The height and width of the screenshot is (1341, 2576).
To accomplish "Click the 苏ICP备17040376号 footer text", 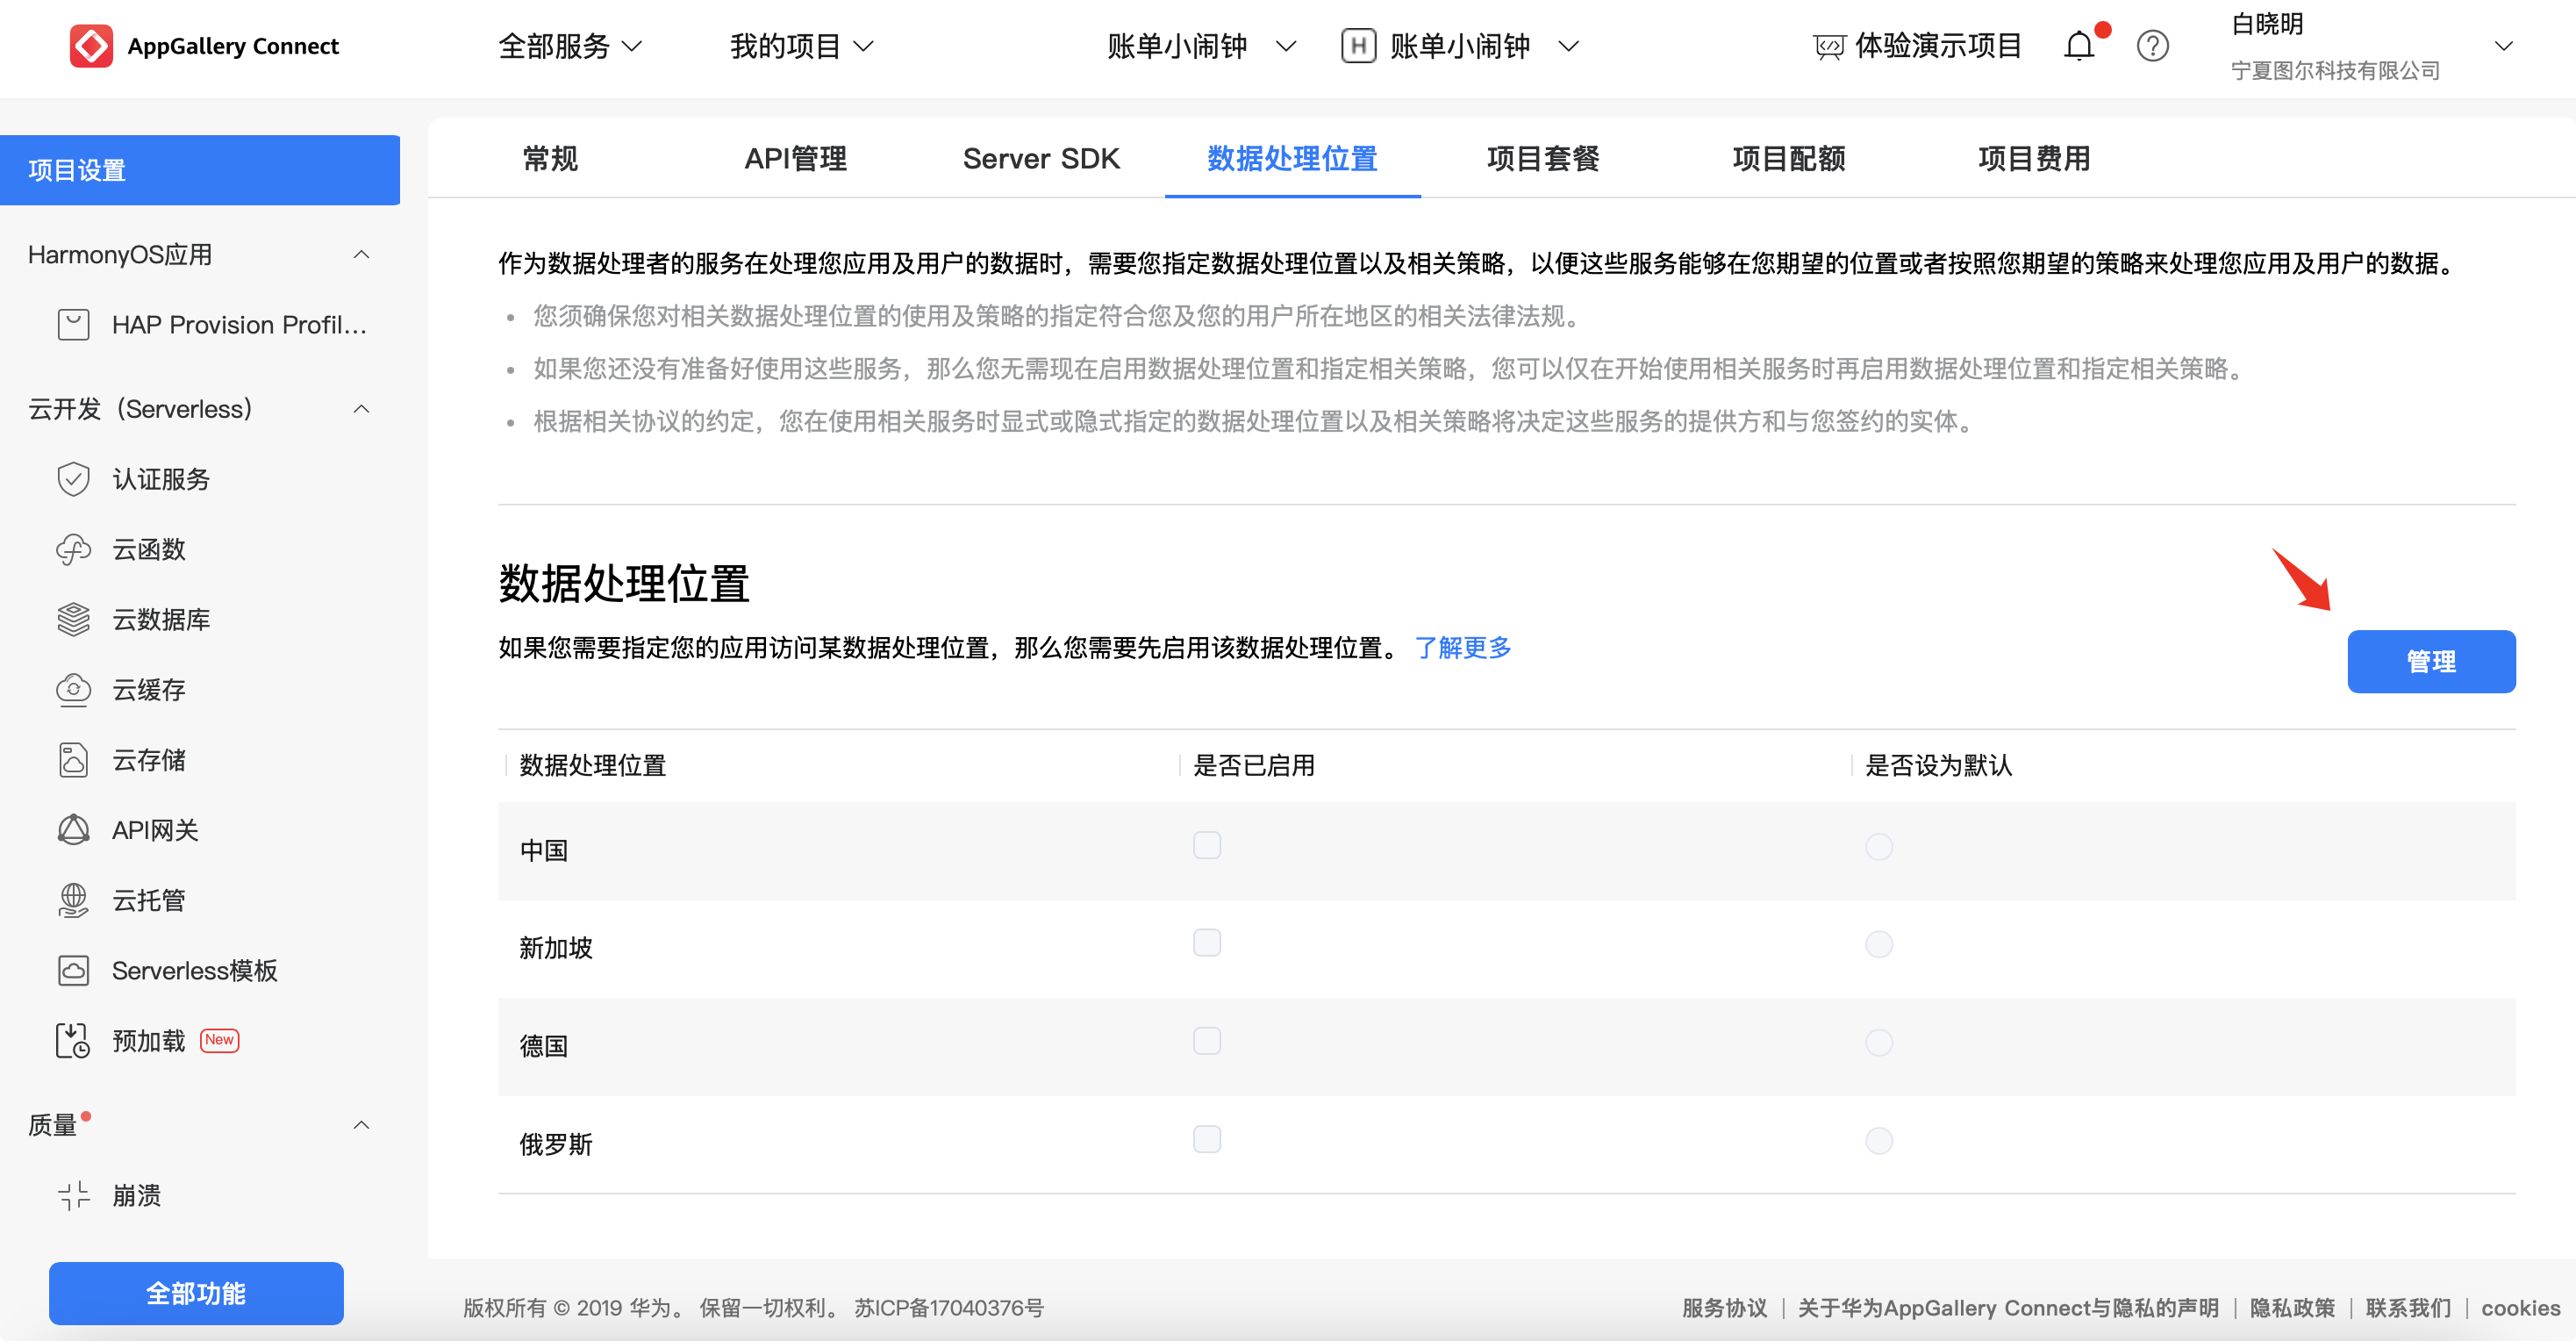I will click(x=949, y=1308).
